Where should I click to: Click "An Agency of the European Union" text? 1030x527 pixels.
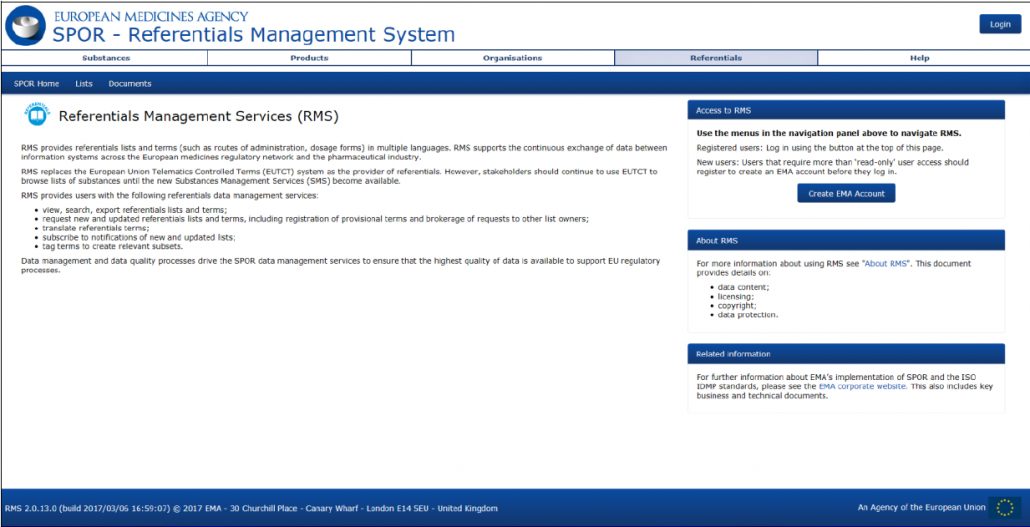(x=922, y=507)
